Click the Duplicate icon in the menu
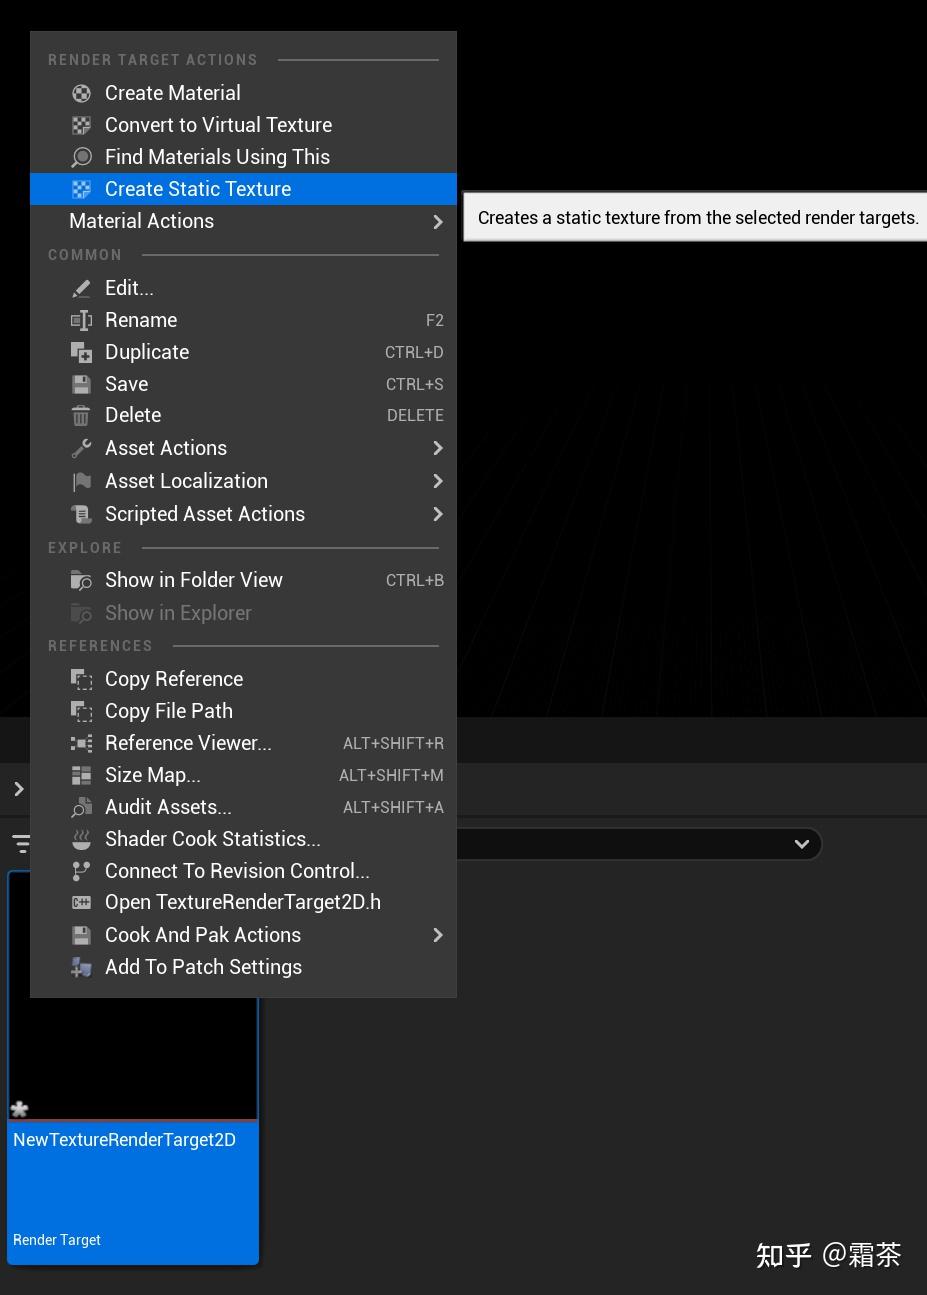The width and height of the screenshot is (927, 1295). (x=81, y=351)
